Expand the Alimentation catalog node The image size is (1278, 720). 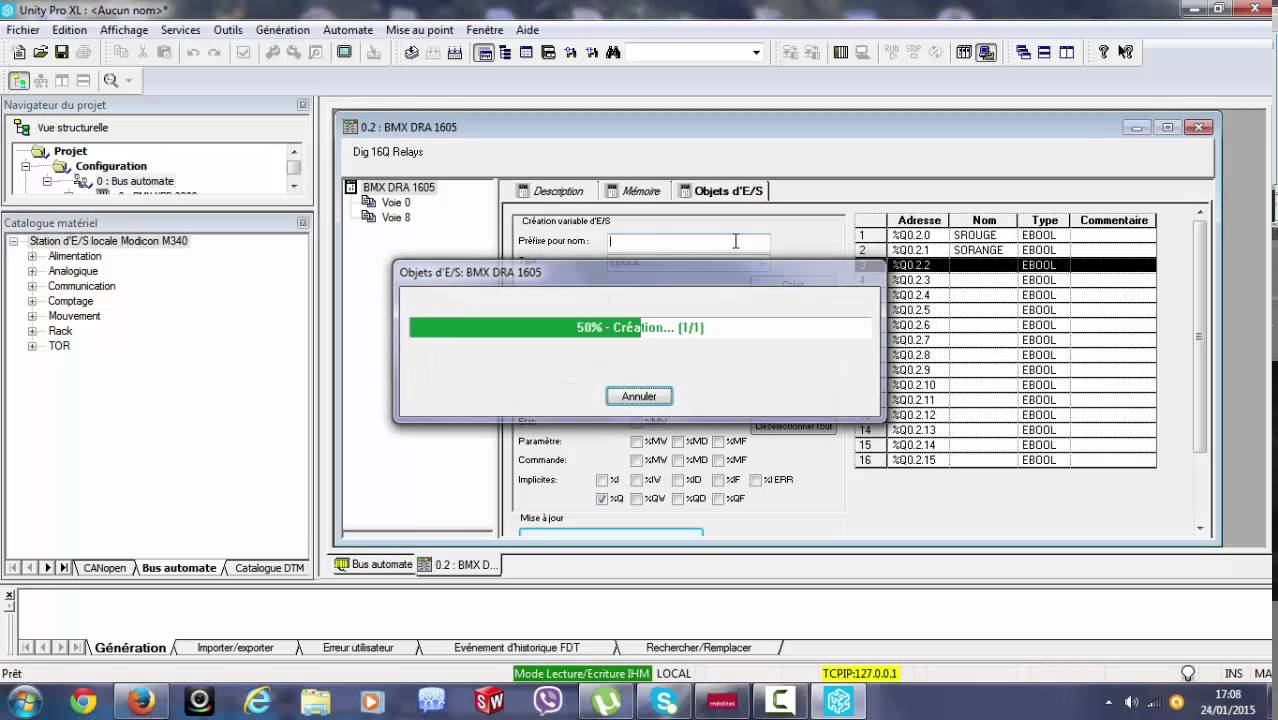32,256
